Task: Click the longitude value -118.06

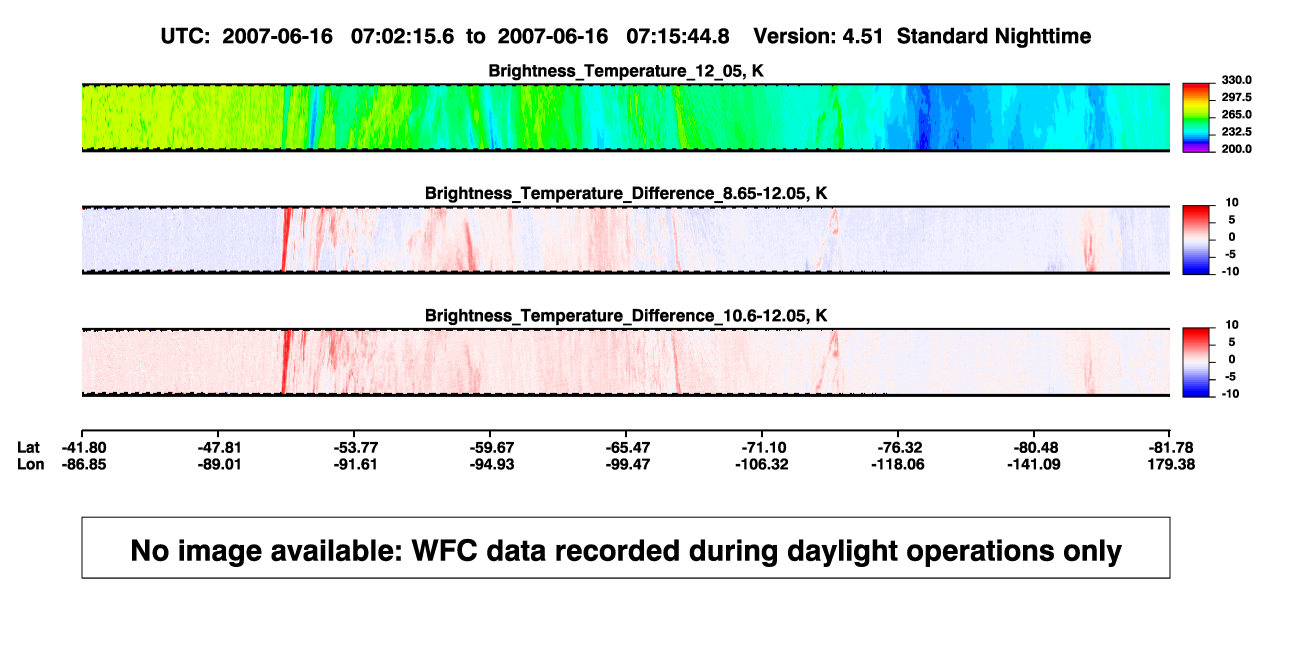Action: (x=898, y=464)
